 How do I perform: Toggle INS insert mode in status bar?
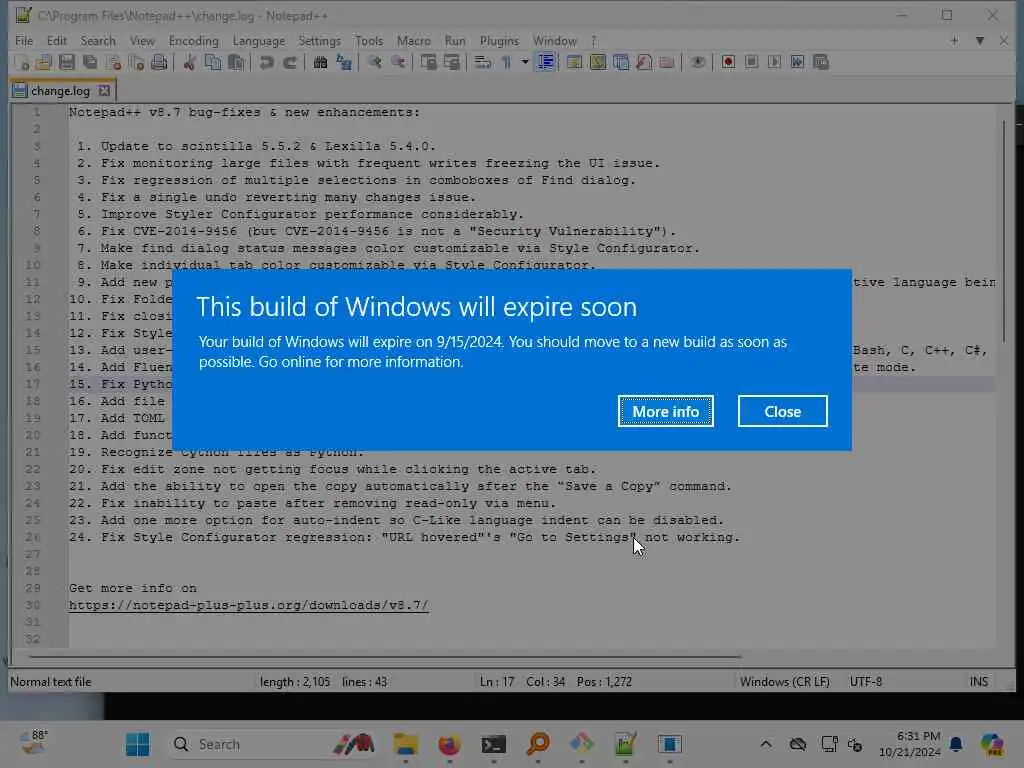coord(978,682)
